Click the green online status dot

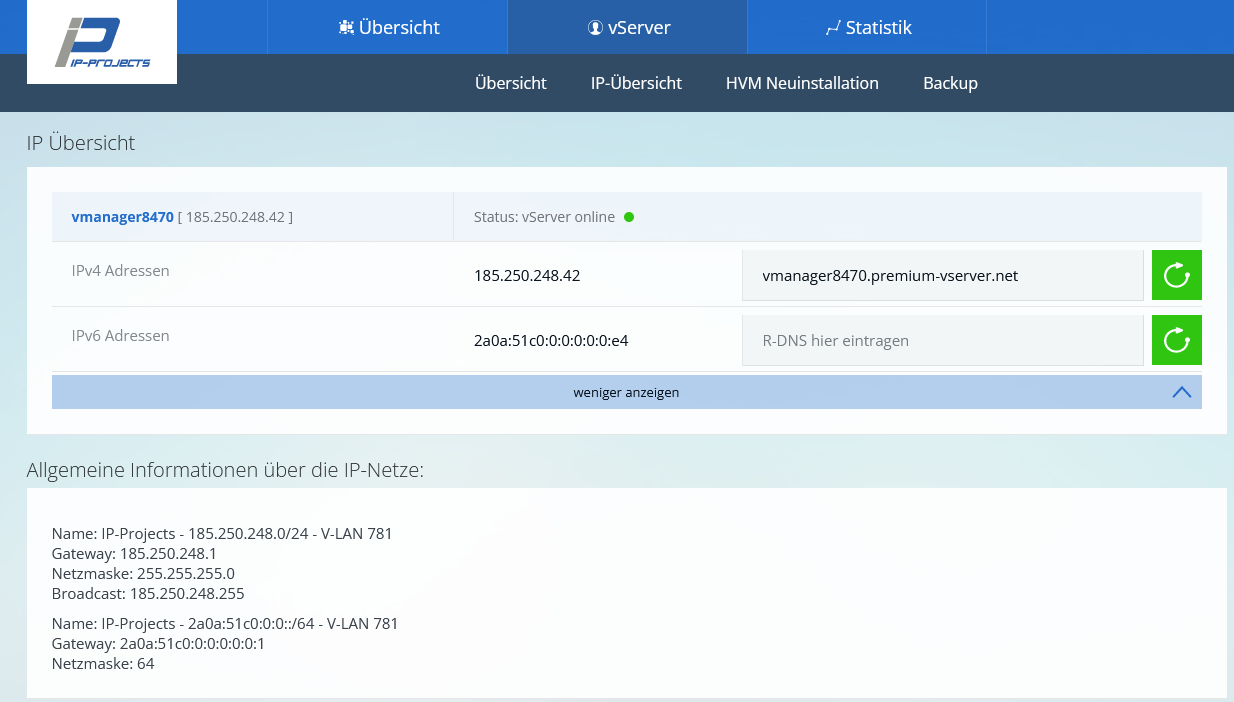629,217
